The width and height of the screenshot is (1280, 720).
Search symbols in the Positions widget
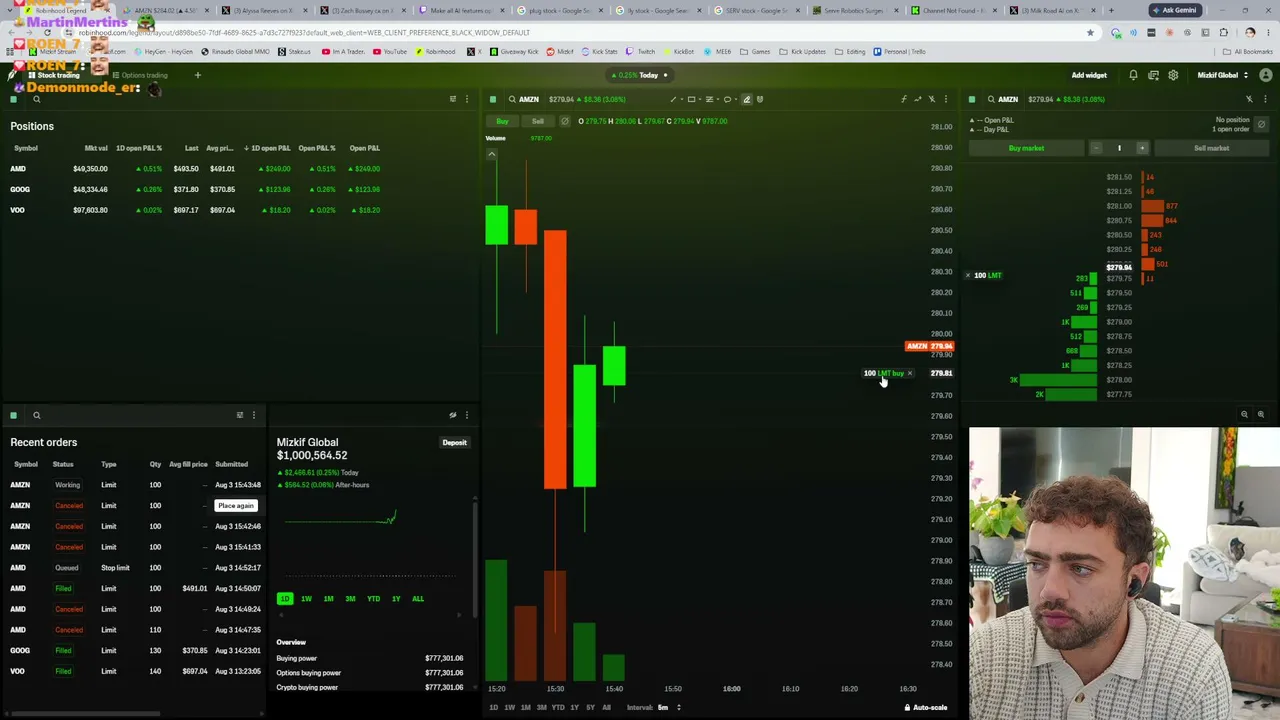[x=36, y=99]
